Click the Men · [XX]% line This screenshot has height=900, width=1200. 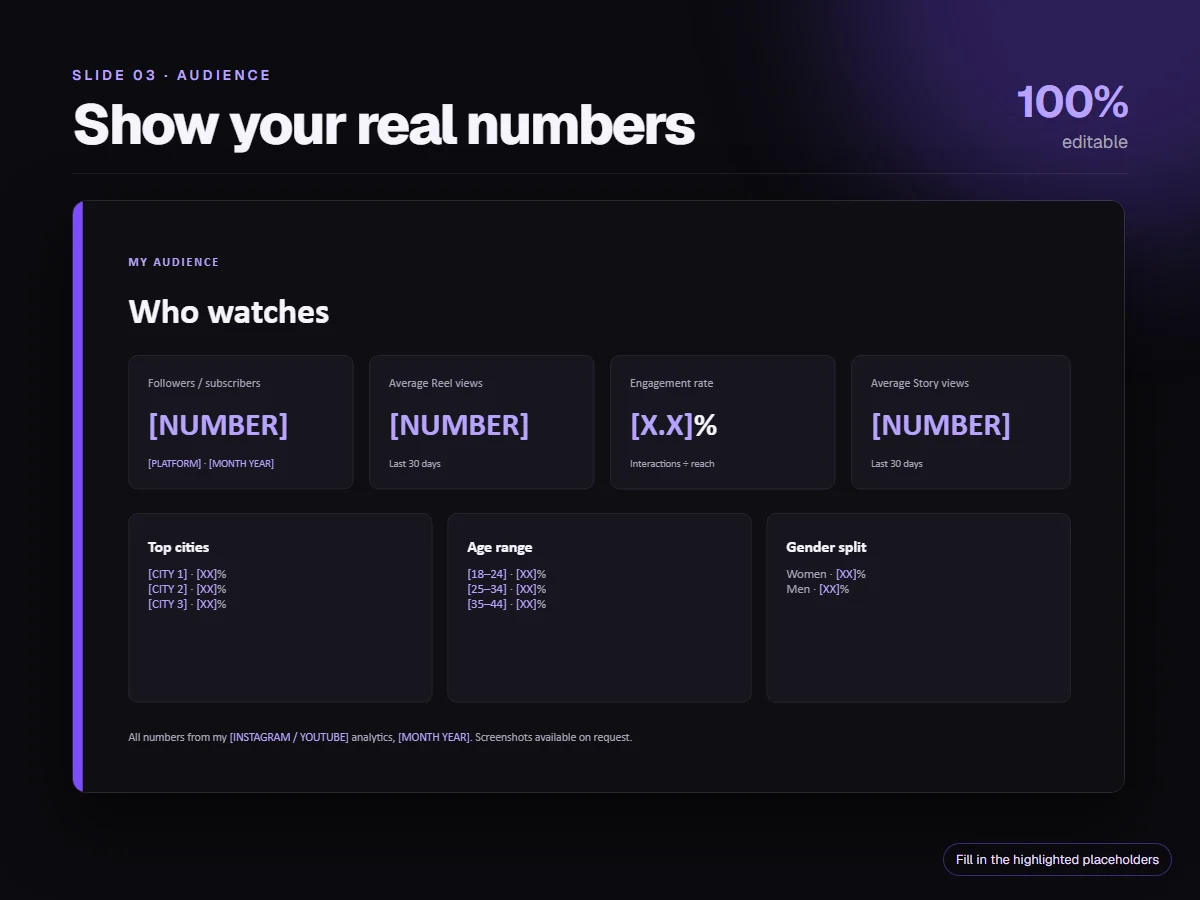pyautogui.click(x=818, y=589)
